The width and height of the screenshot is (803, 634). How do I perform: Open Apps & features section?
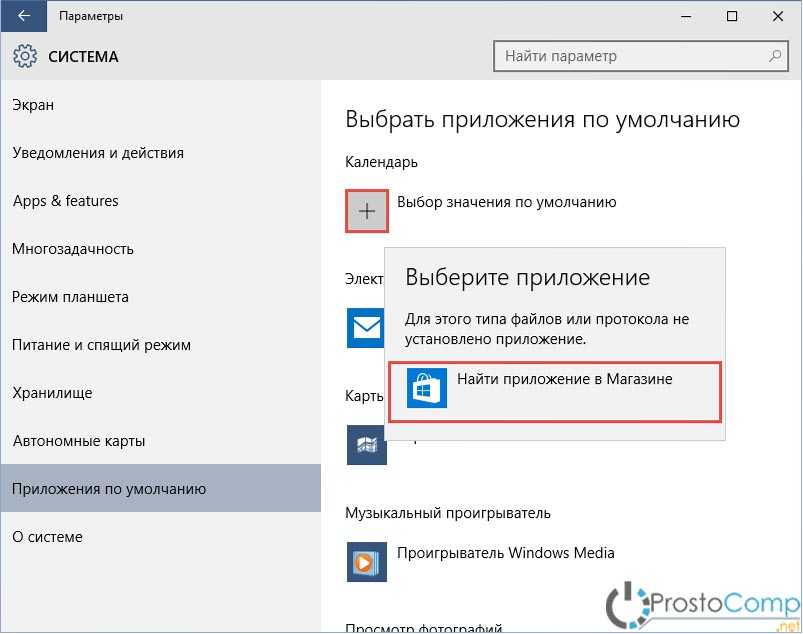pyautogui.click(x=66, y=201)
